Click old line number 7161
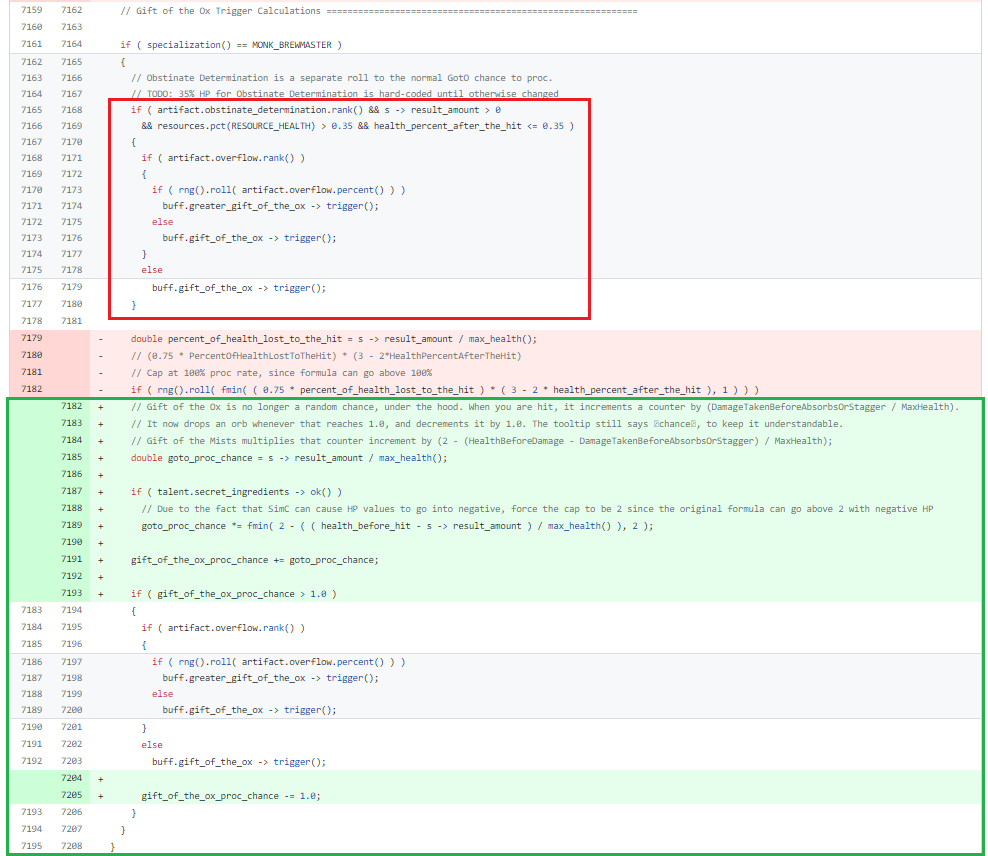 pos(31,45)
